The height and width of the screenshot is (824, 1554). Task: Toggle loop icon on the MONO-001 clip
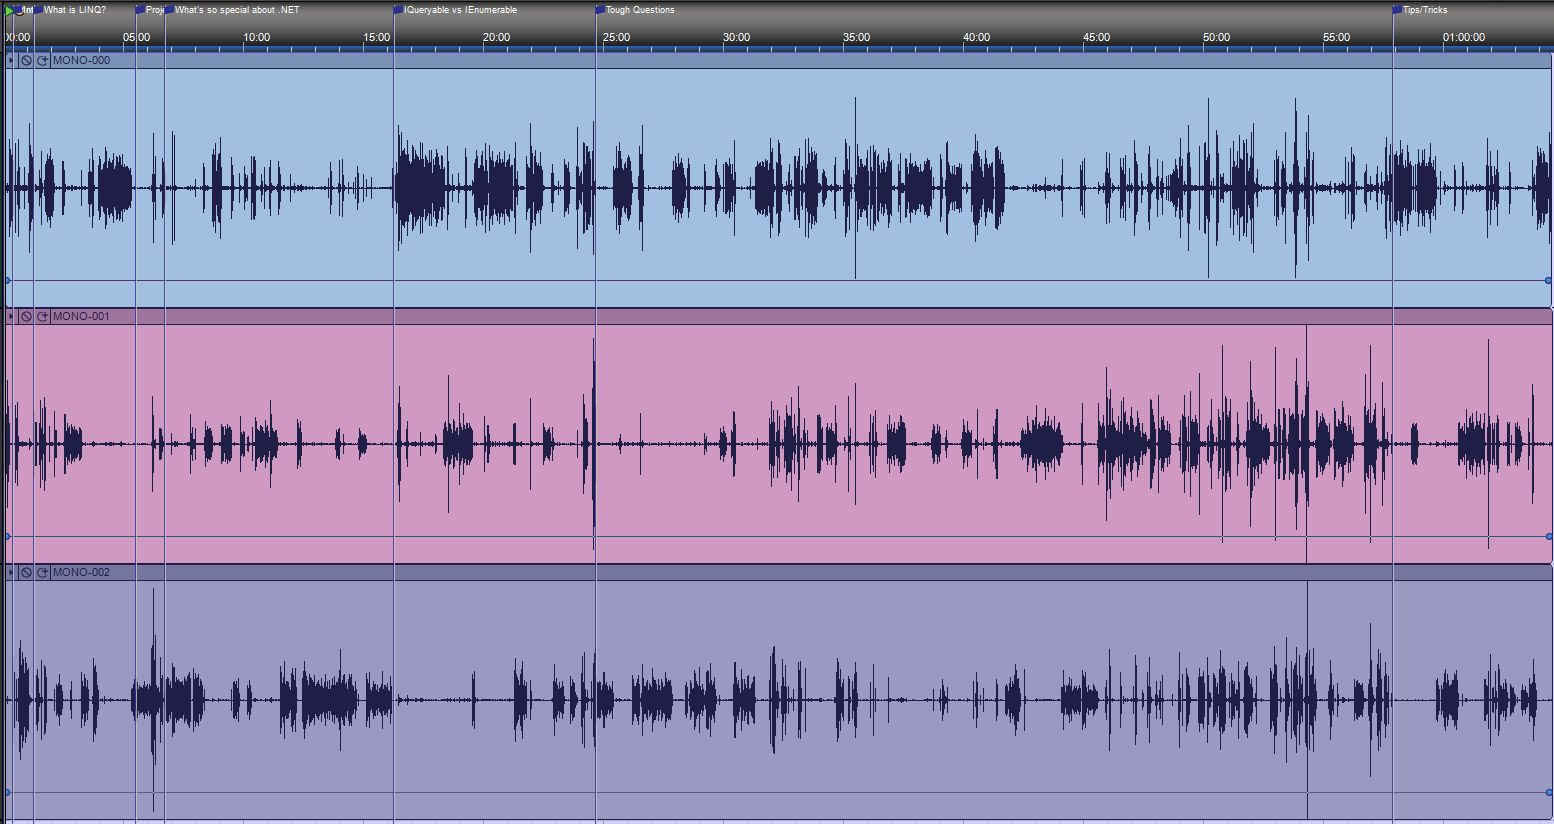[x=43, y=316]
